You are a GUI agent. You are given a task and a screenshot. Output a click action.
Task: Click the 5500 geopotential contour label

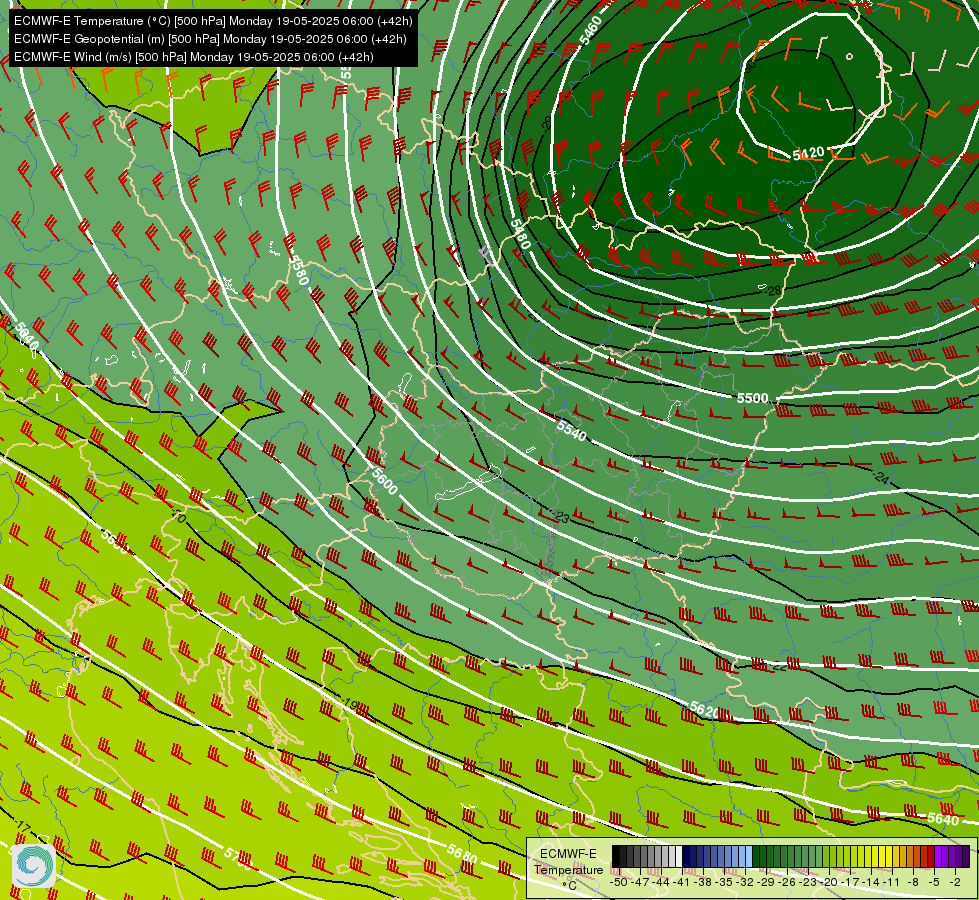click(x=752, y=398)
